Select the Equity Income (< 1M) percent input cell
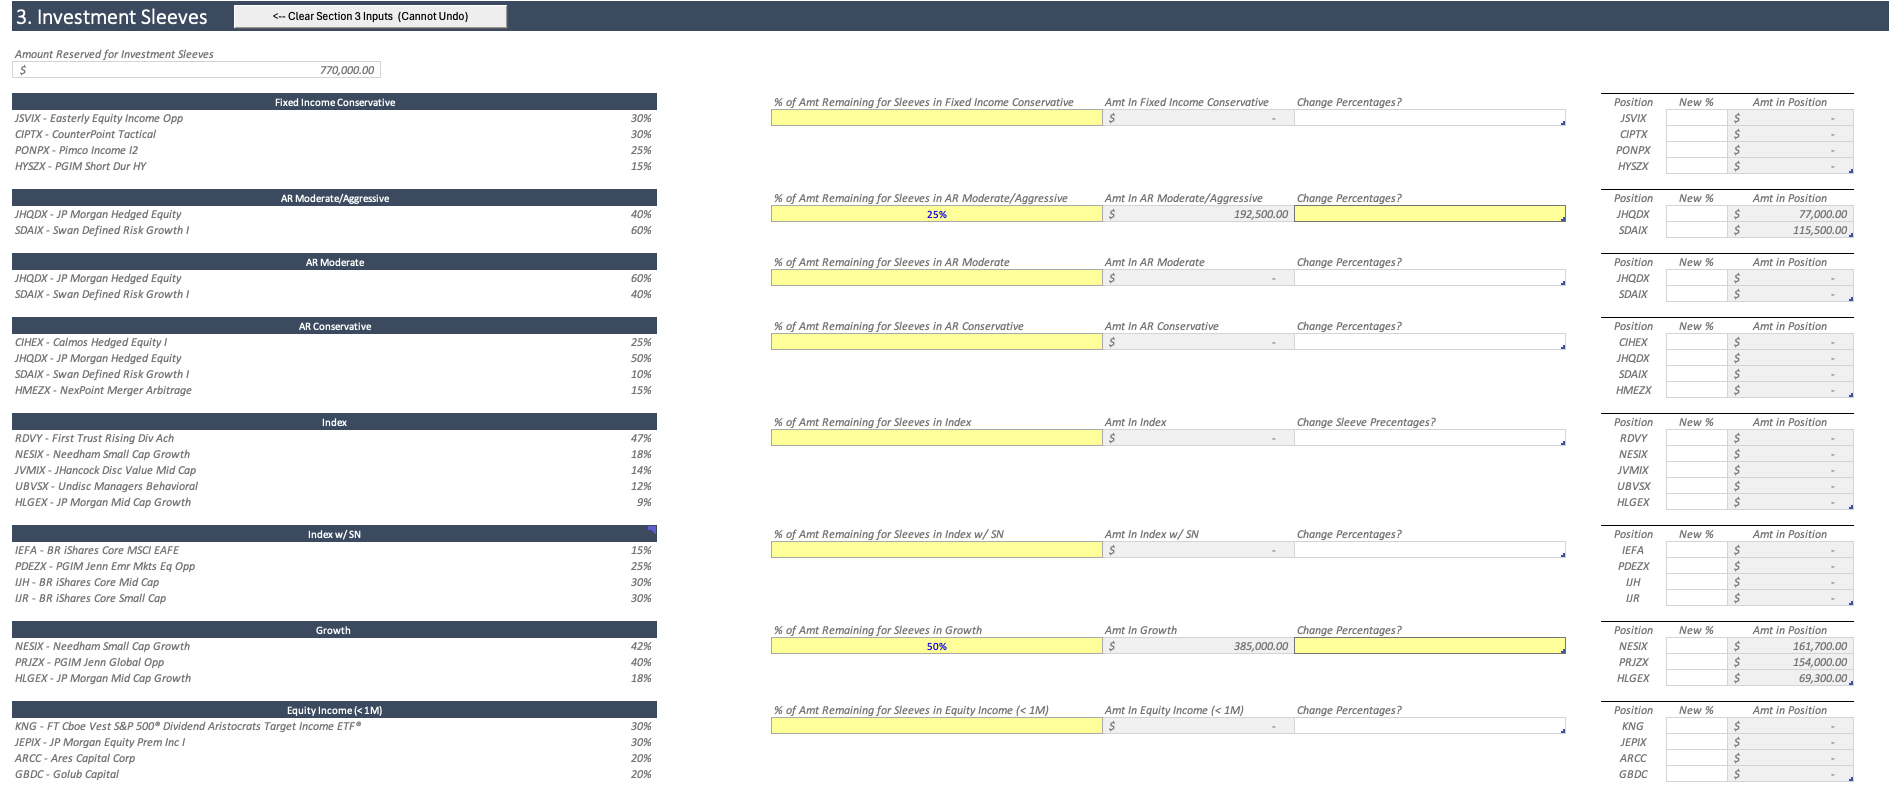 tap(936, 726)
